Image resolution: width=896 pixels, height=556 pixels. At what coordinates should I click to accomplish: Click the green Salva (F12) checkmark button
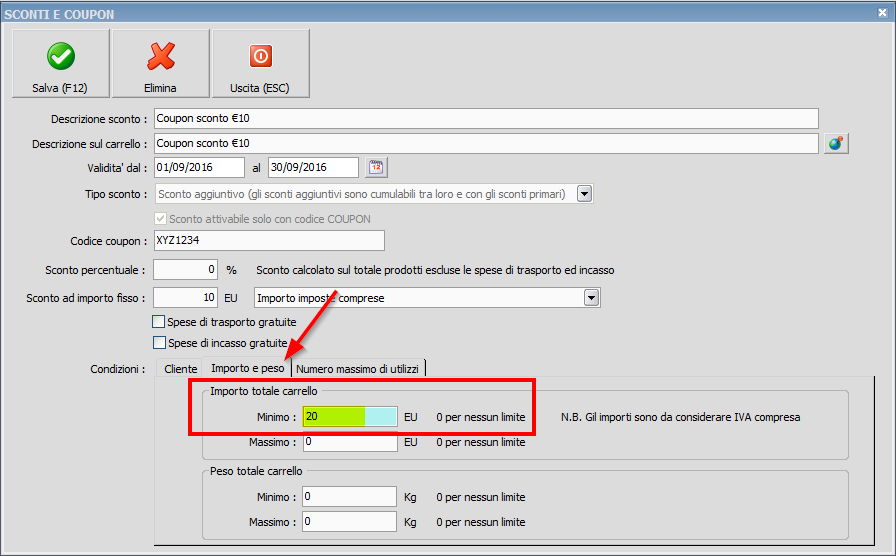[x=60, y=63]
